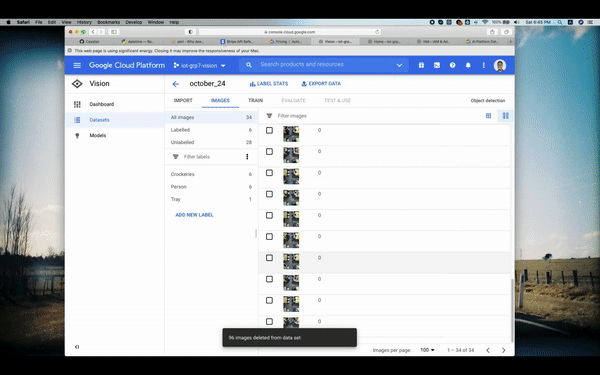Tick the checkbox of the topmost image row
The image size is (600, 375).
269,130
